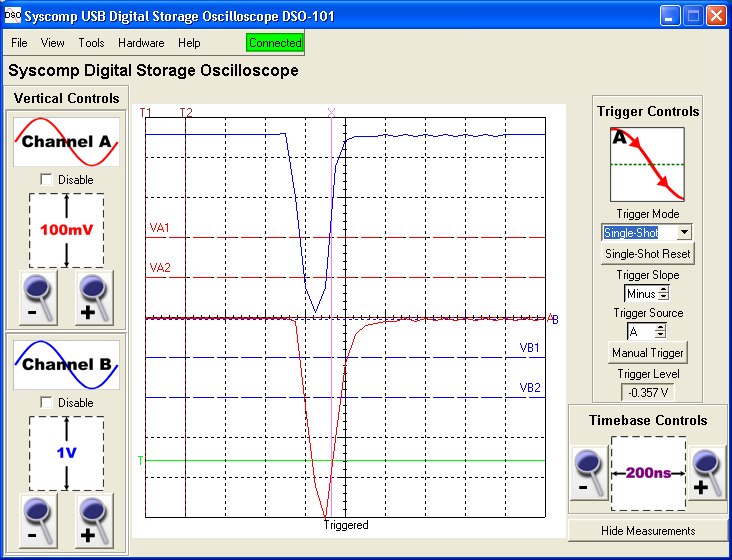Click the Hide Measurements button
The image size is (732, 560).
[647, 530]
